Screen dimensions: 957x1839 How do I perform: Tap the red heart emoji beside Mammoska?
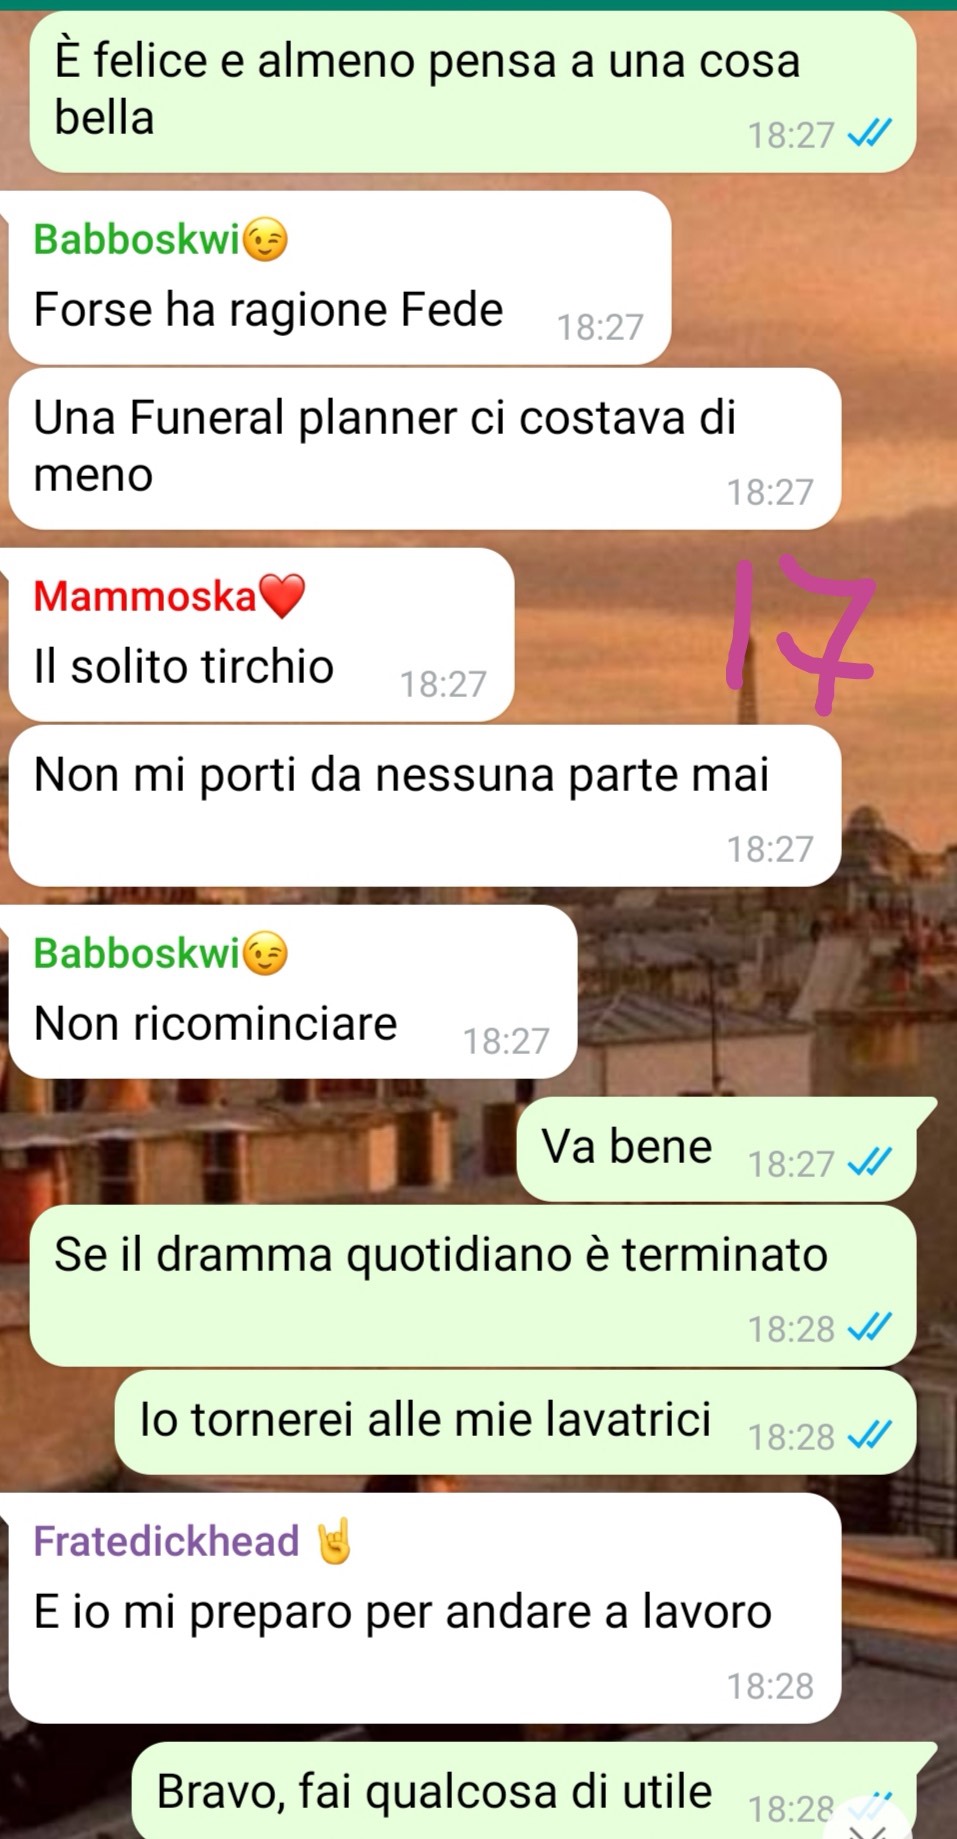282,597
